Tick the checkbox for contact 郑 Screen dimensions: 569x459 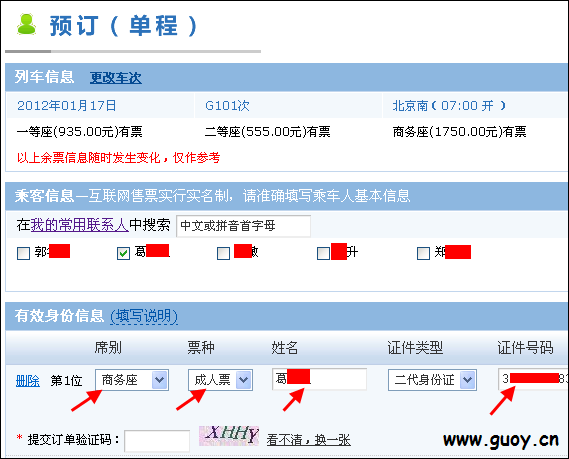(423, 253)
